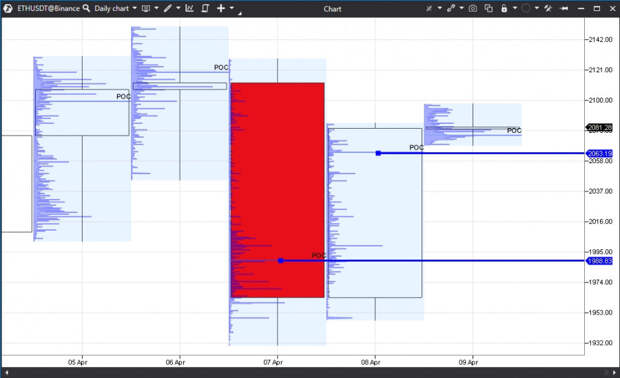This screenshot has height=378, width=620.
Task: Click the duplicate chart windows icon
Action: point(489,8)
